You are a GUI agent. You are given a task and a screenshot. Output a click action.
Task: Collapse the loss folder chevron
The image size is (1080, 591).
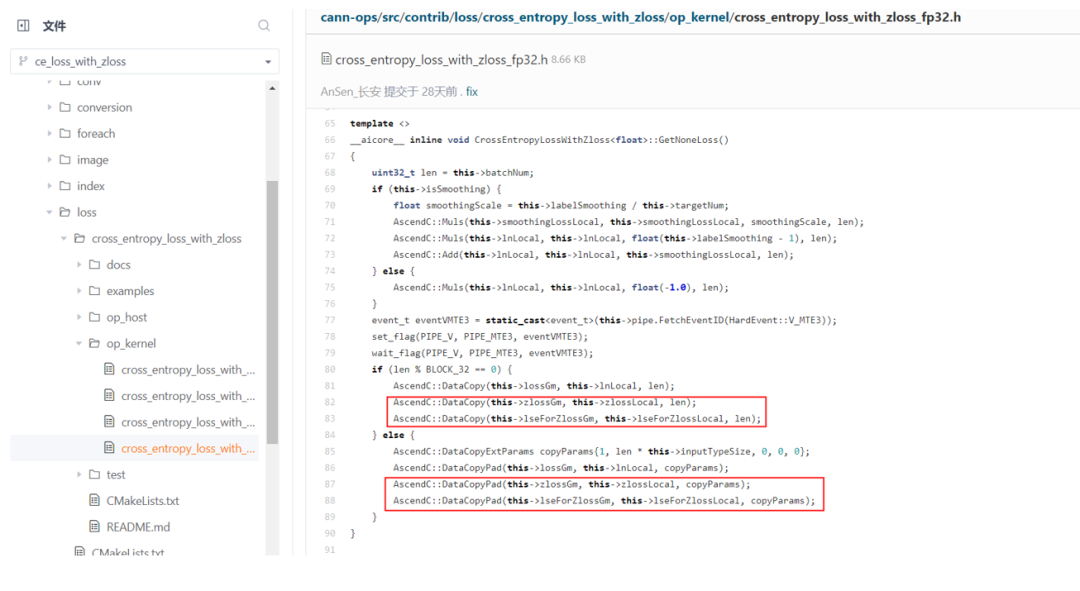pyautogui.click(x=50, y=211)
